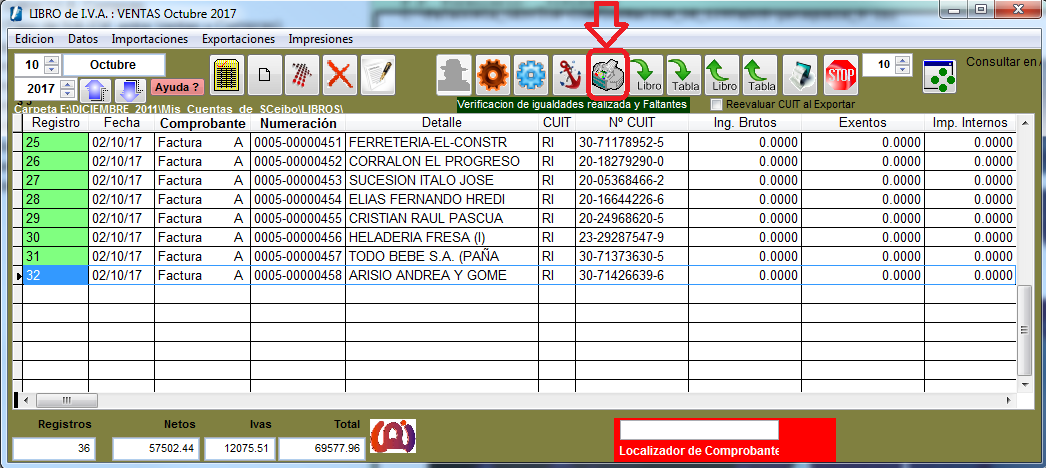
Task: Enable Reevaluar CUIT al Exportar checkbox
Action: [716, 104]
